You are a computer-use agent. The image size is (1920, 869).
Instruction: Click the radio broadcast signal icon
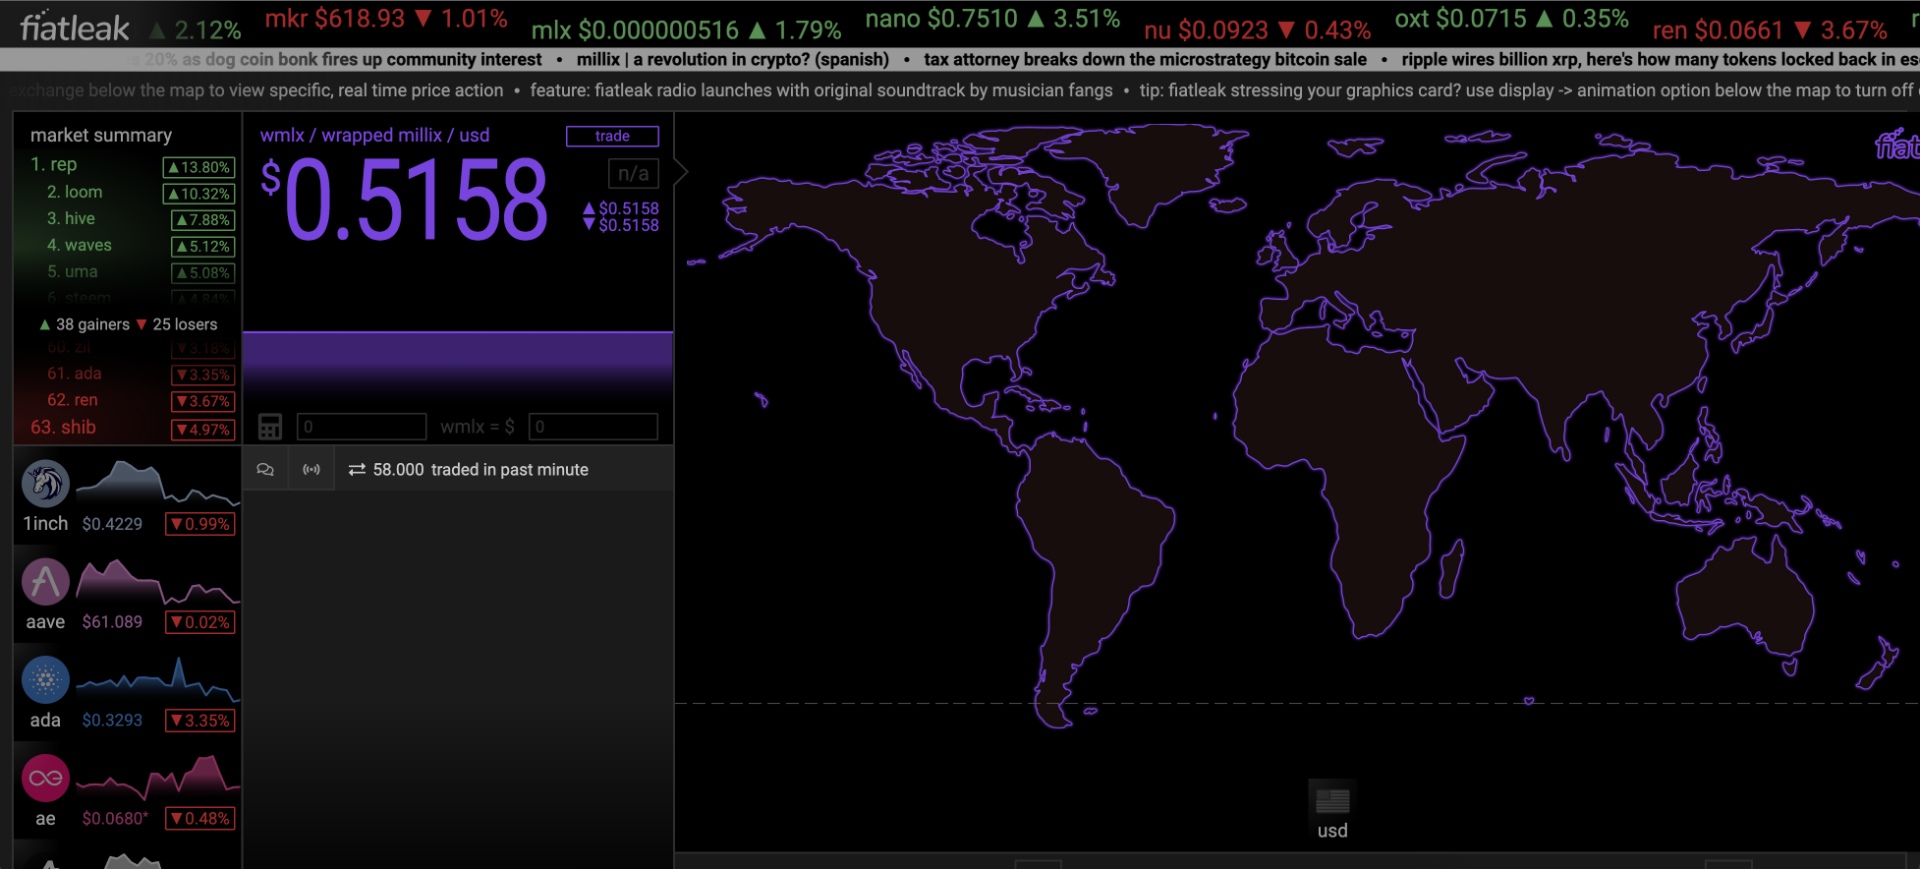(312, 469)
